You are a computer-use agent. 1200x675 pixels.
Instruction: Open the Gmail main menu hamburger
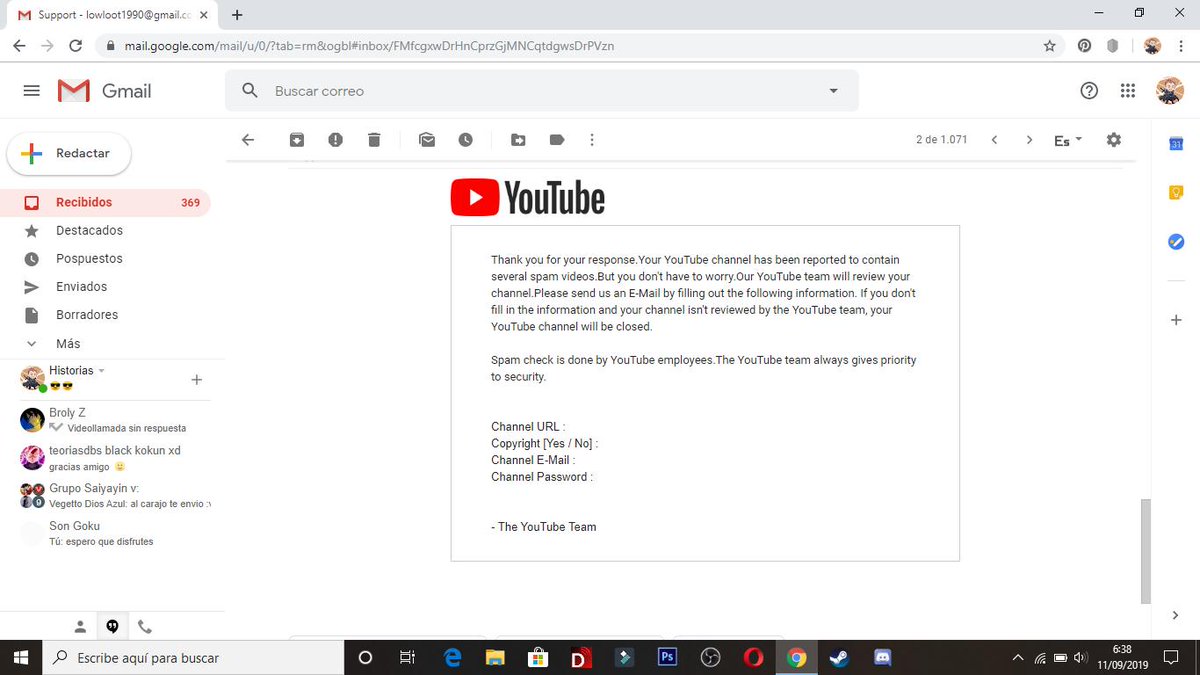[31, 91]
